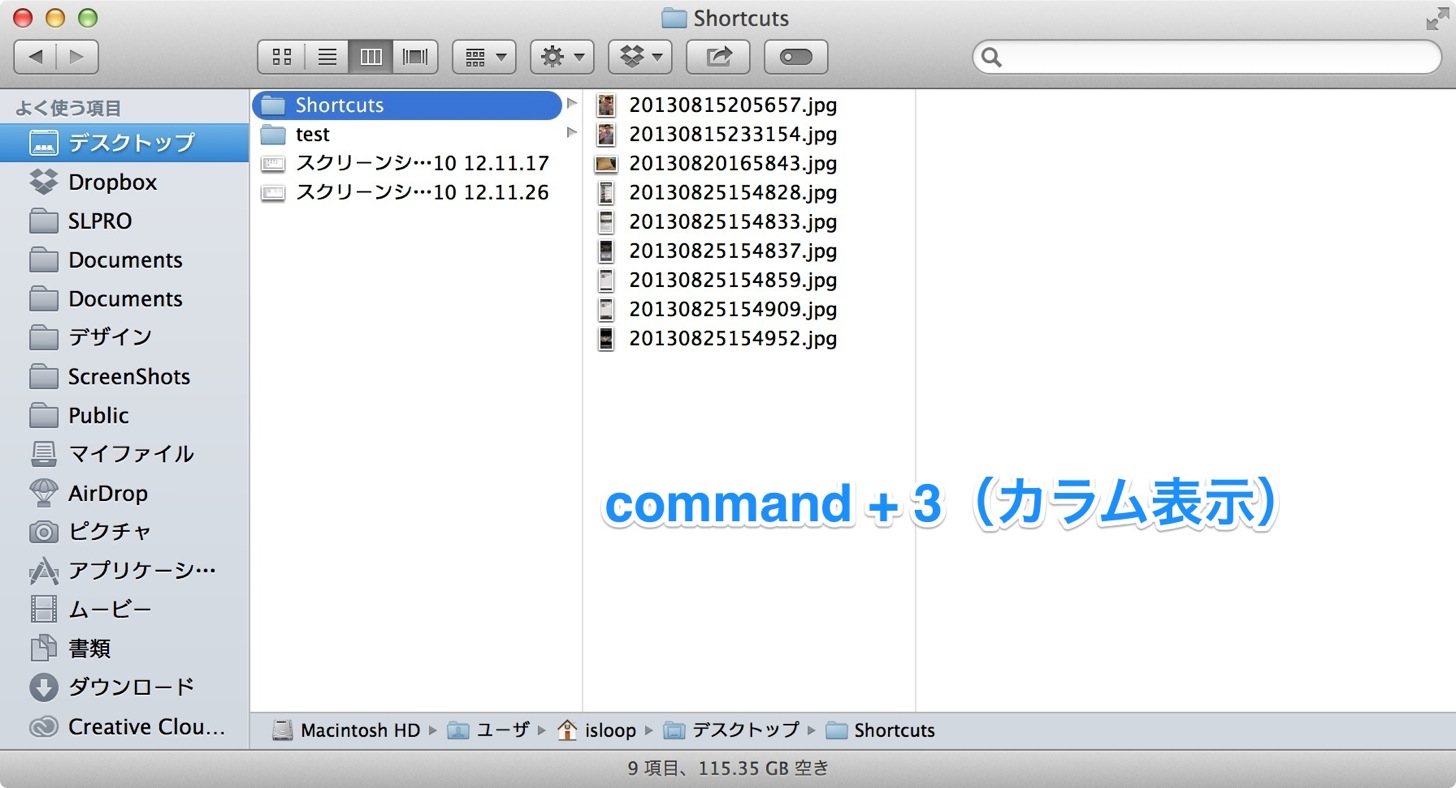This screenshot has height=788, width=1456.
Task: Click デスクトップ in the path bar
Action: tap(732, 730)
